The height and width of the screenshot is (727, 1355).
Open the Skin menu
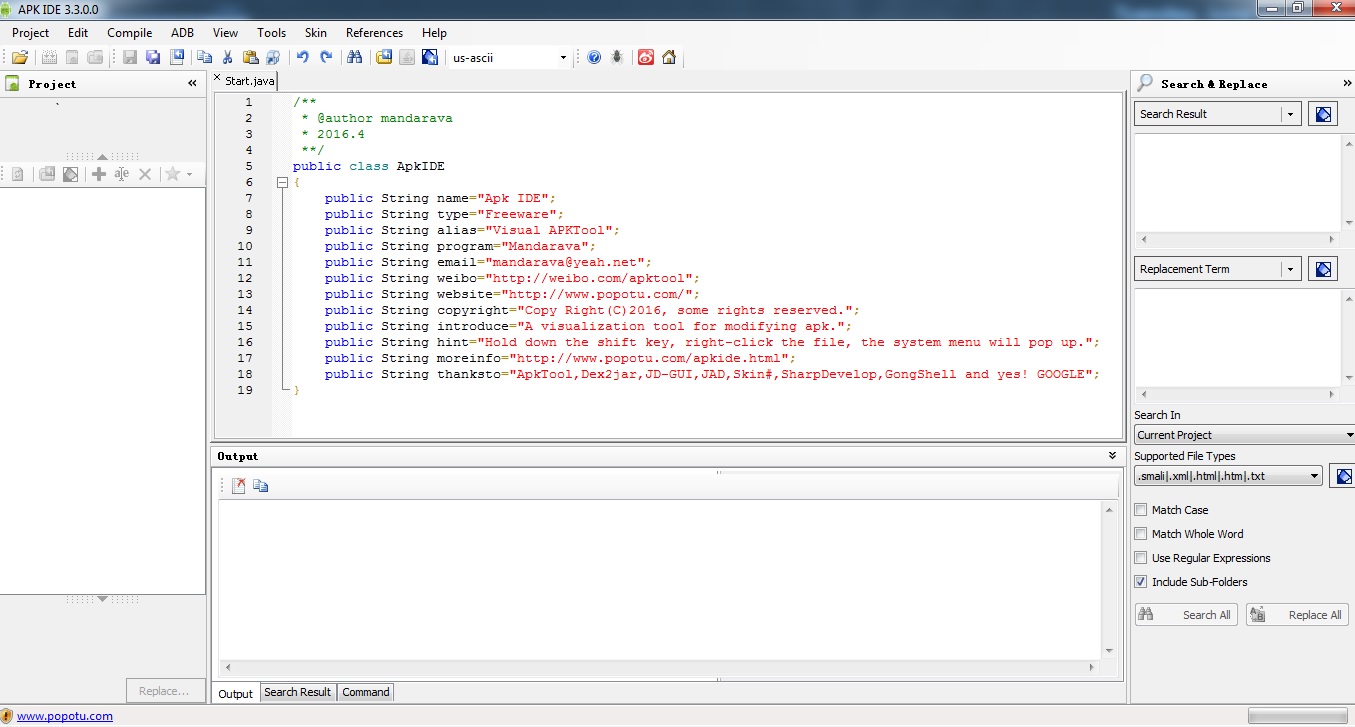click(x=316, y=33)
